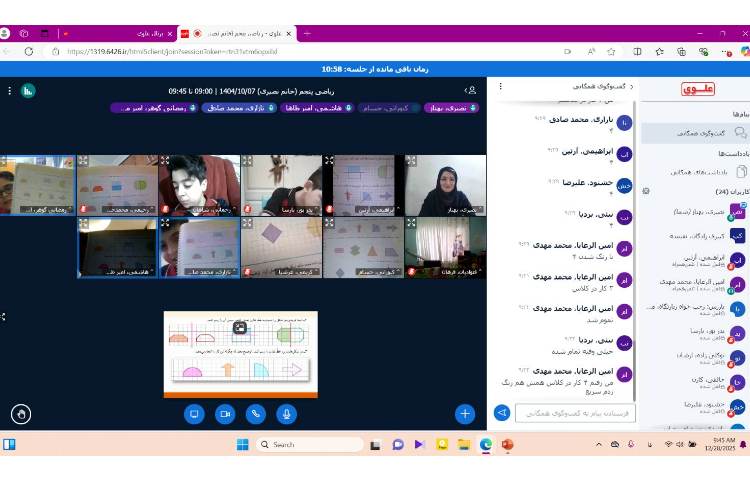
Task: Click the connection status bars icon
Action: (x=28, y=90)
